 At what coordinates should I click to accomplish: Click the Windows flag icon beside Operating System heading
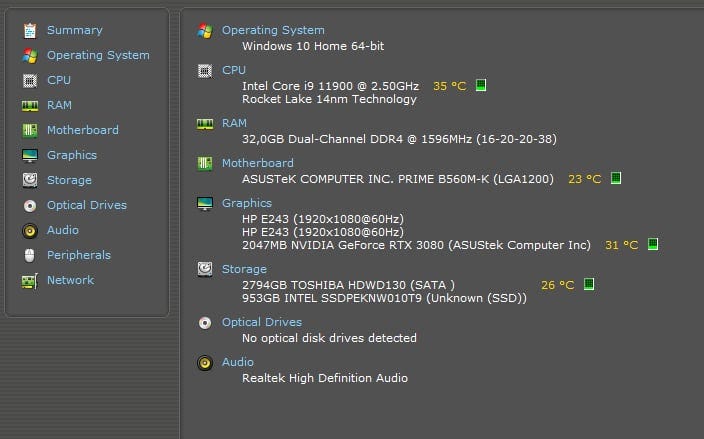[x=205, y=31]
